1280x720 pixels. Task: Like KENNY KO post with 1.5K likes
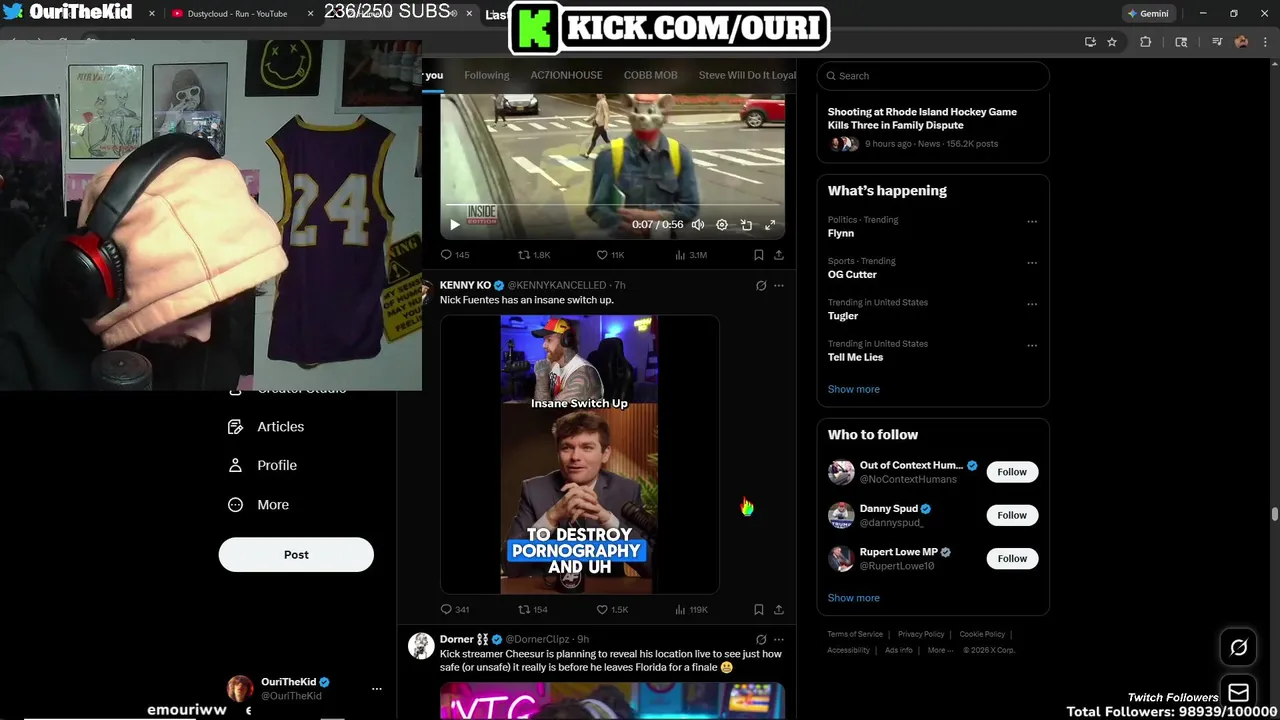(x=612, y=609)
